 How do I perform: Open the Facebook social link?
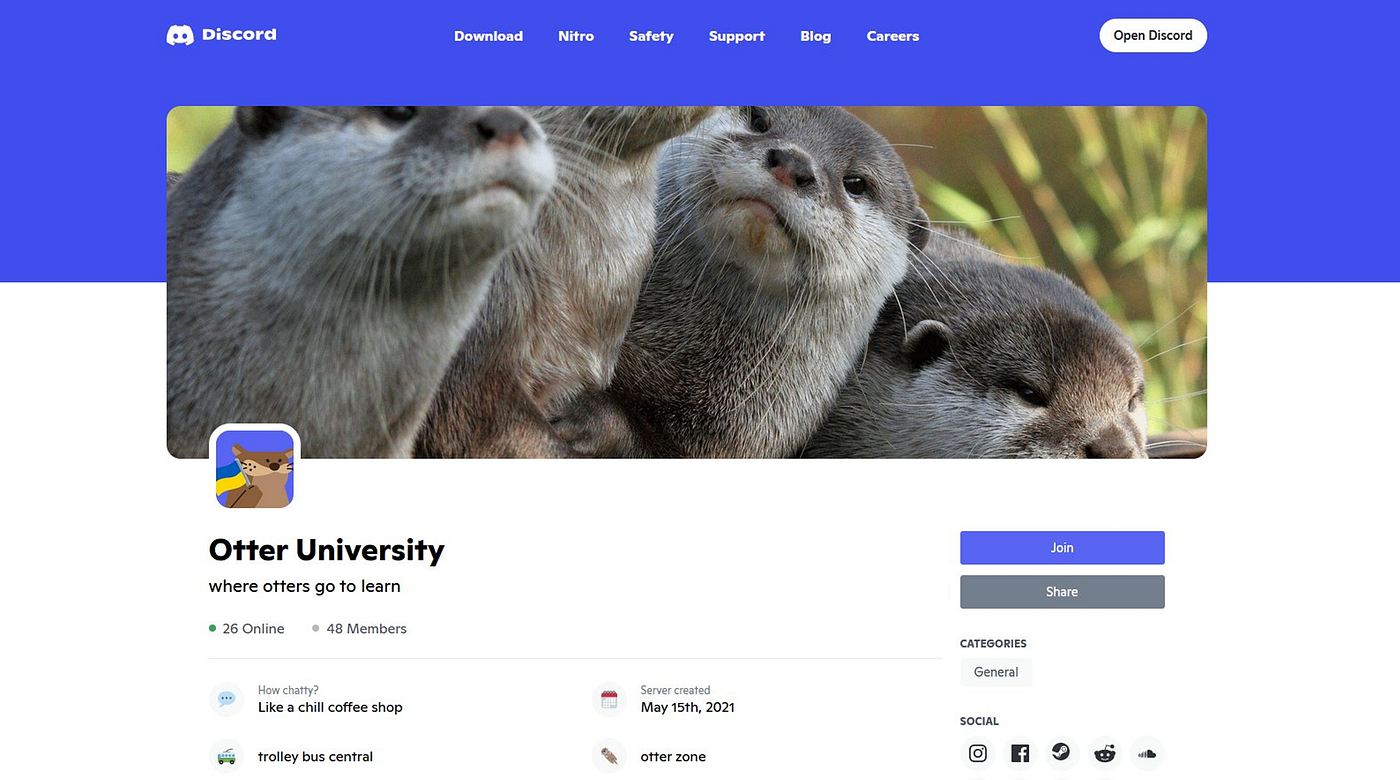[x=1020, y=754]
